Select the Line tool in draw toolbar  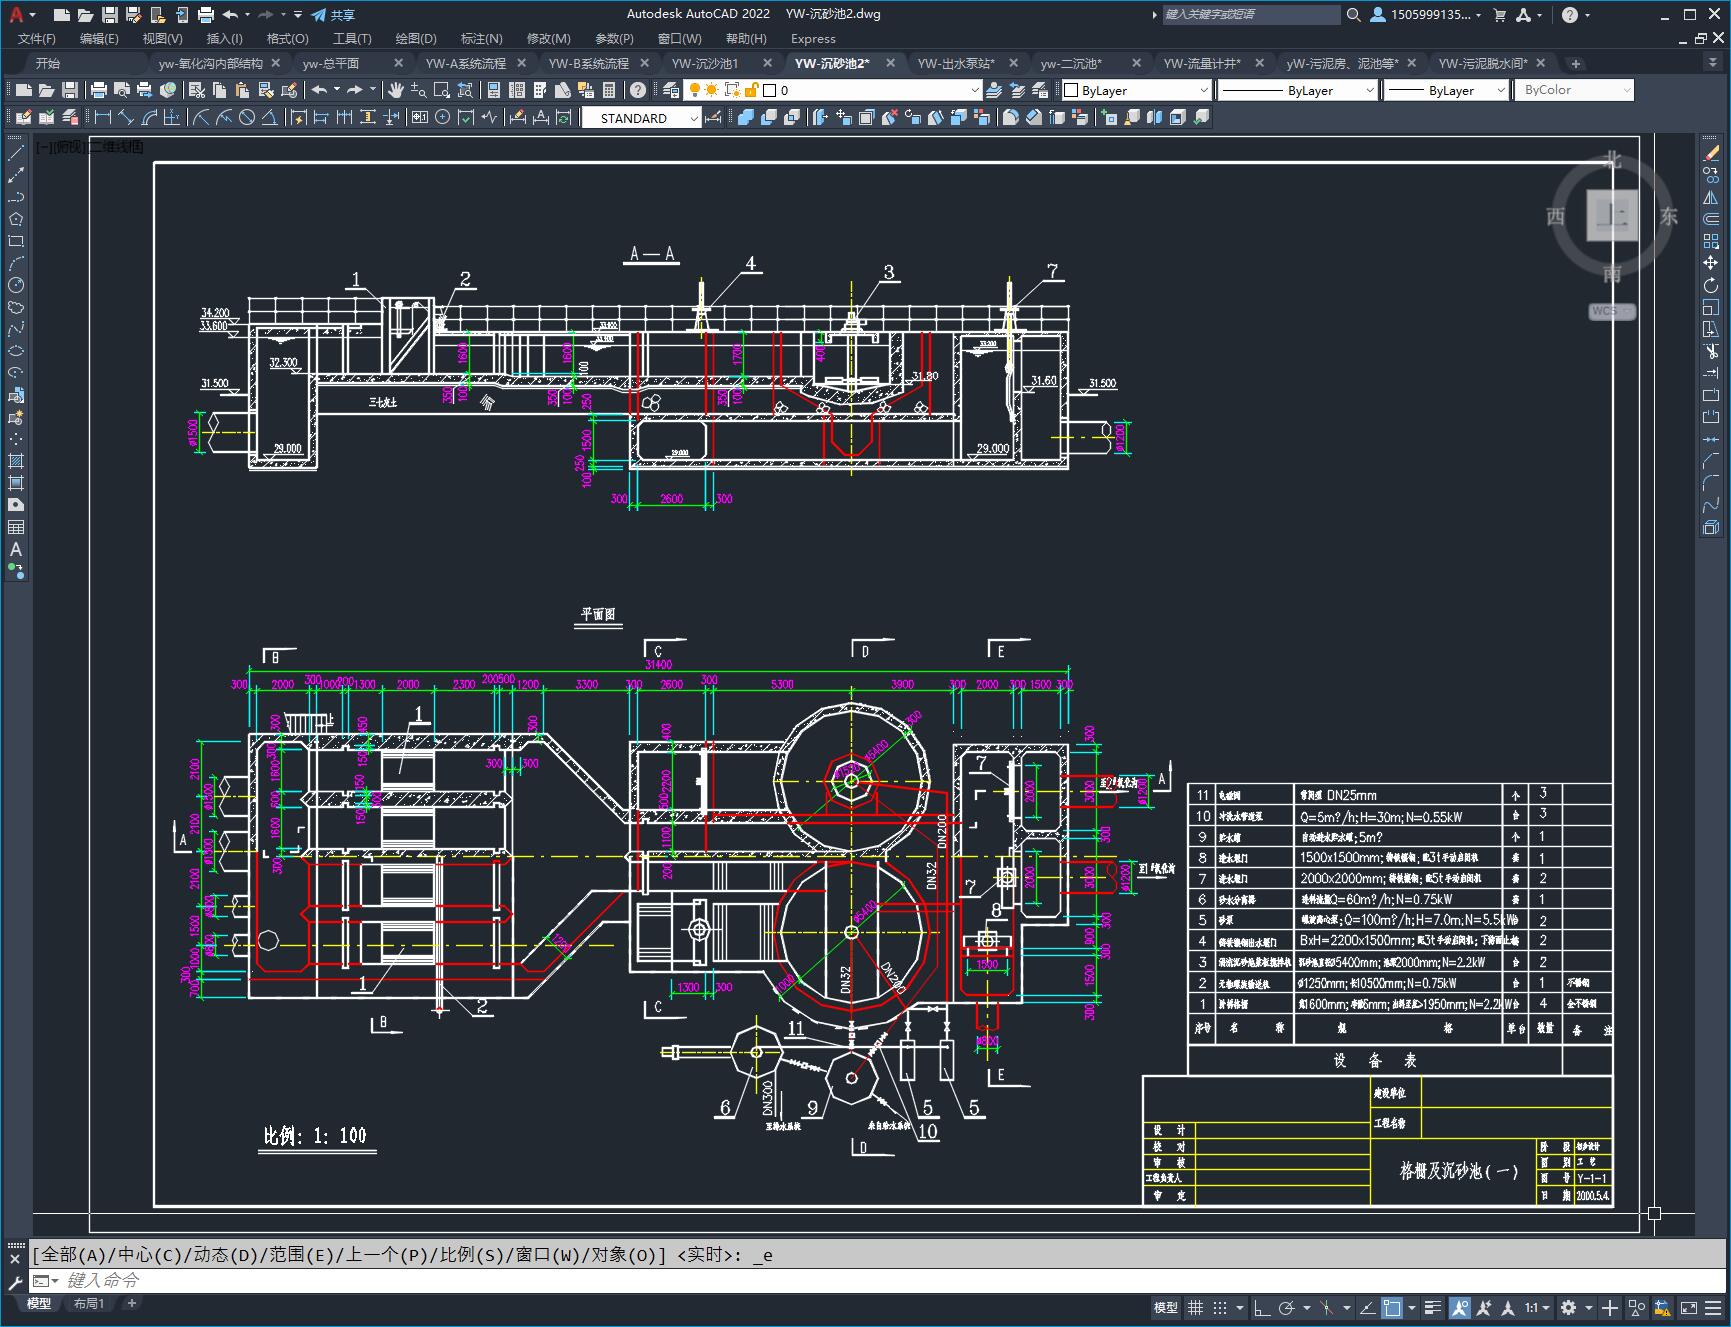tap(16, 153)
